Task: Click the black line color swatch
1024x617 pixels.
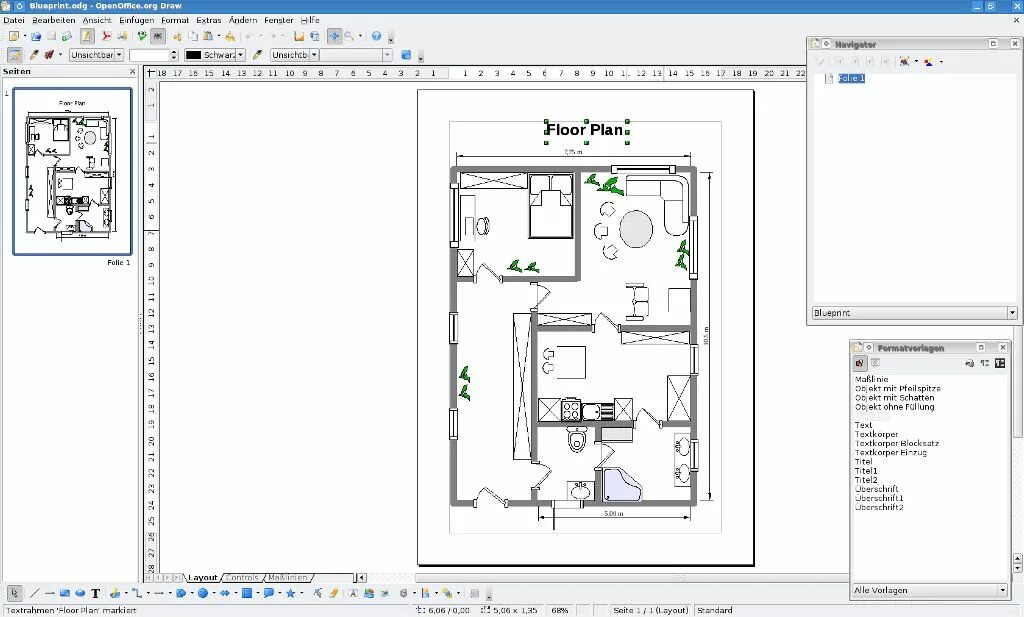Action: [x=193, y=55]
